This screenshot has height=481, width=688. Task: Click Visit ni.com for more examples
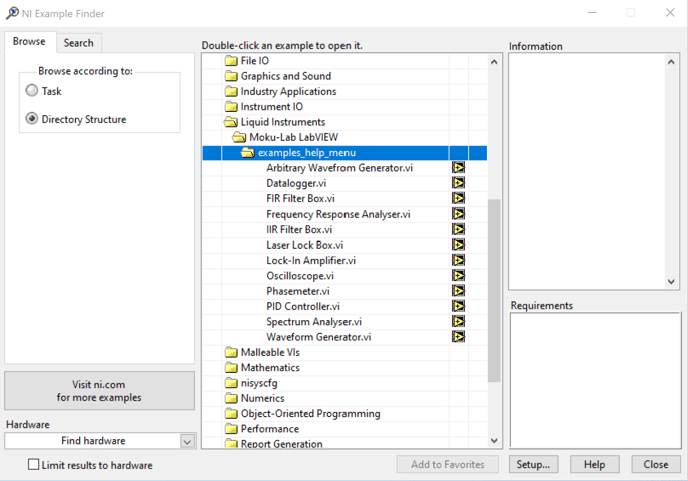pyautogui.click(x=100, y=391)
